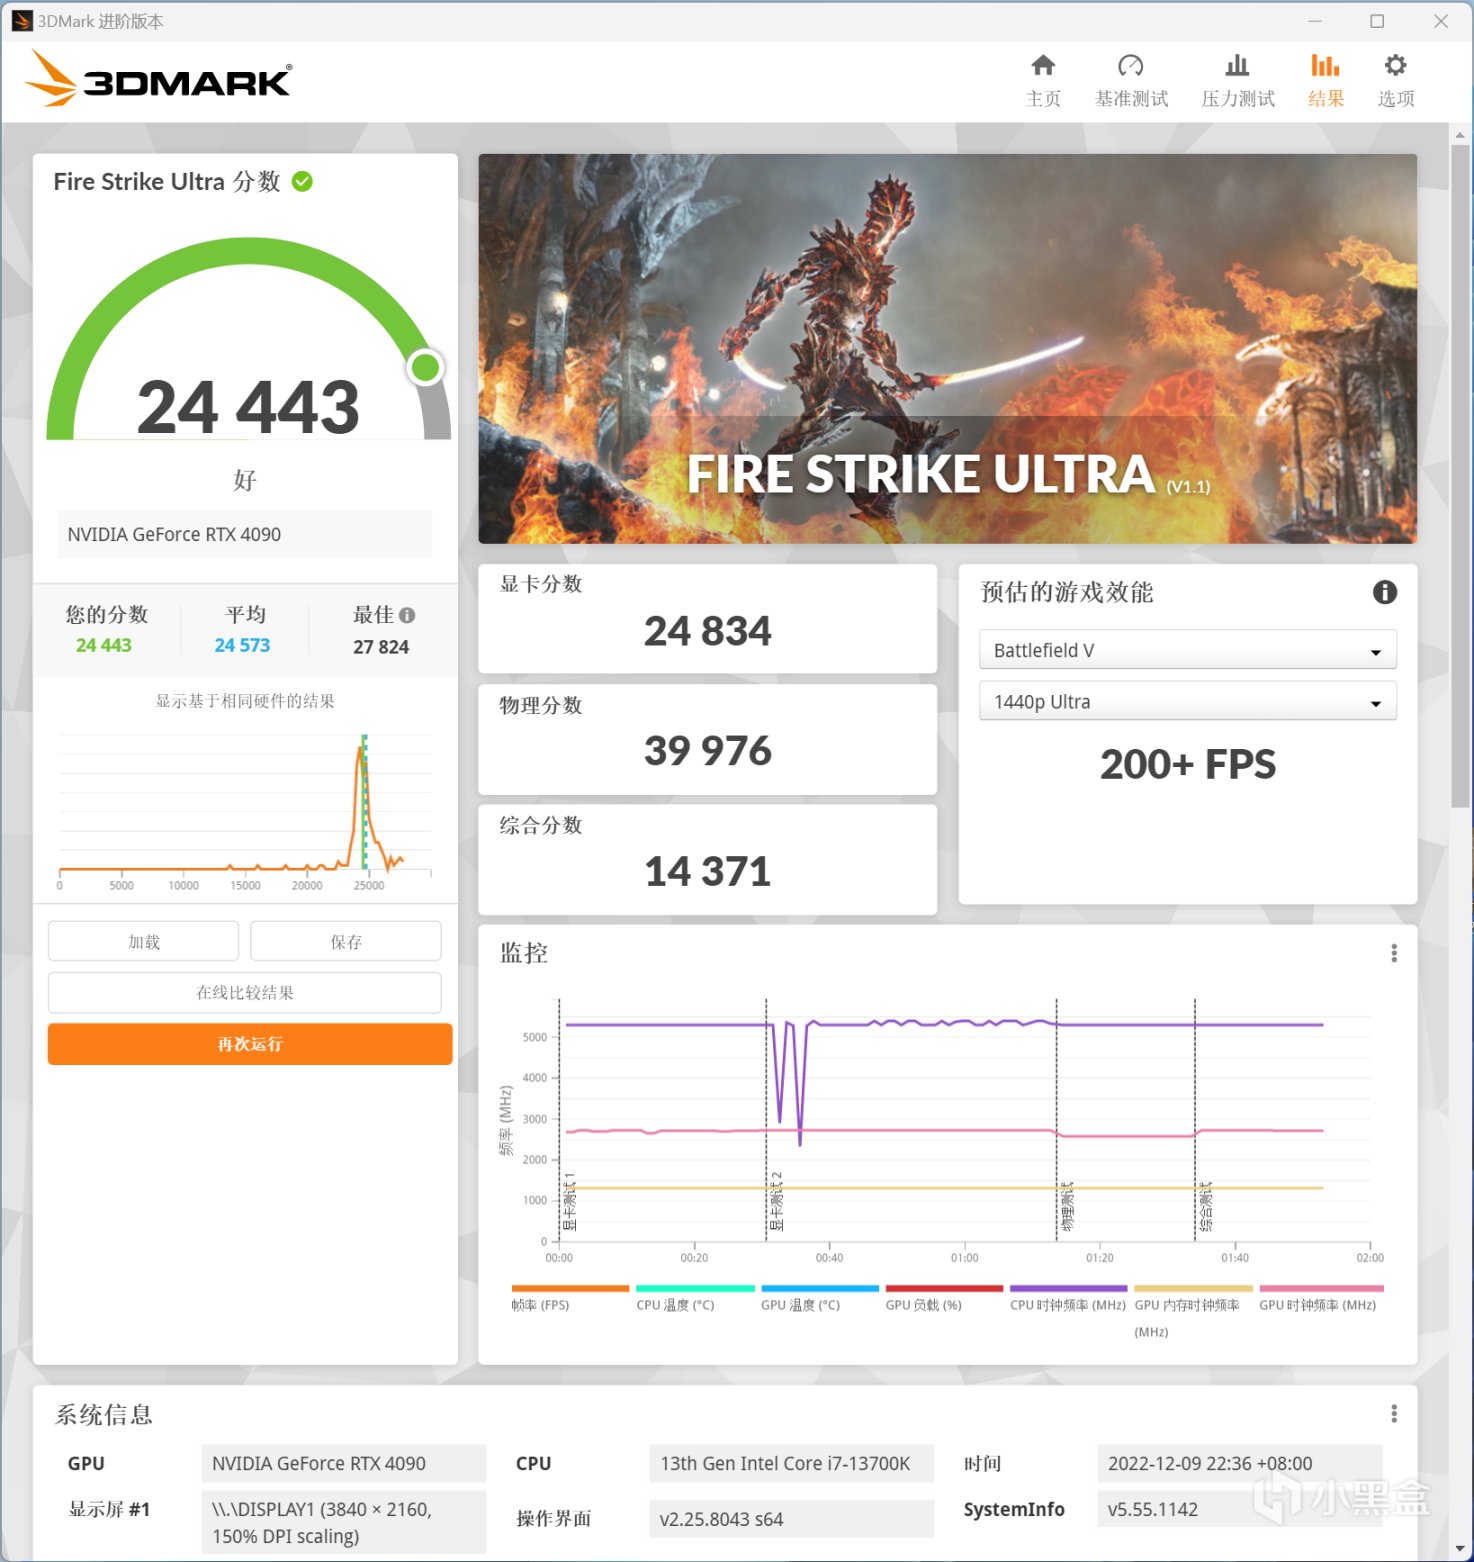Click the 保存 save button
Screen dimensions: 1474x1562
click(346, 941)
